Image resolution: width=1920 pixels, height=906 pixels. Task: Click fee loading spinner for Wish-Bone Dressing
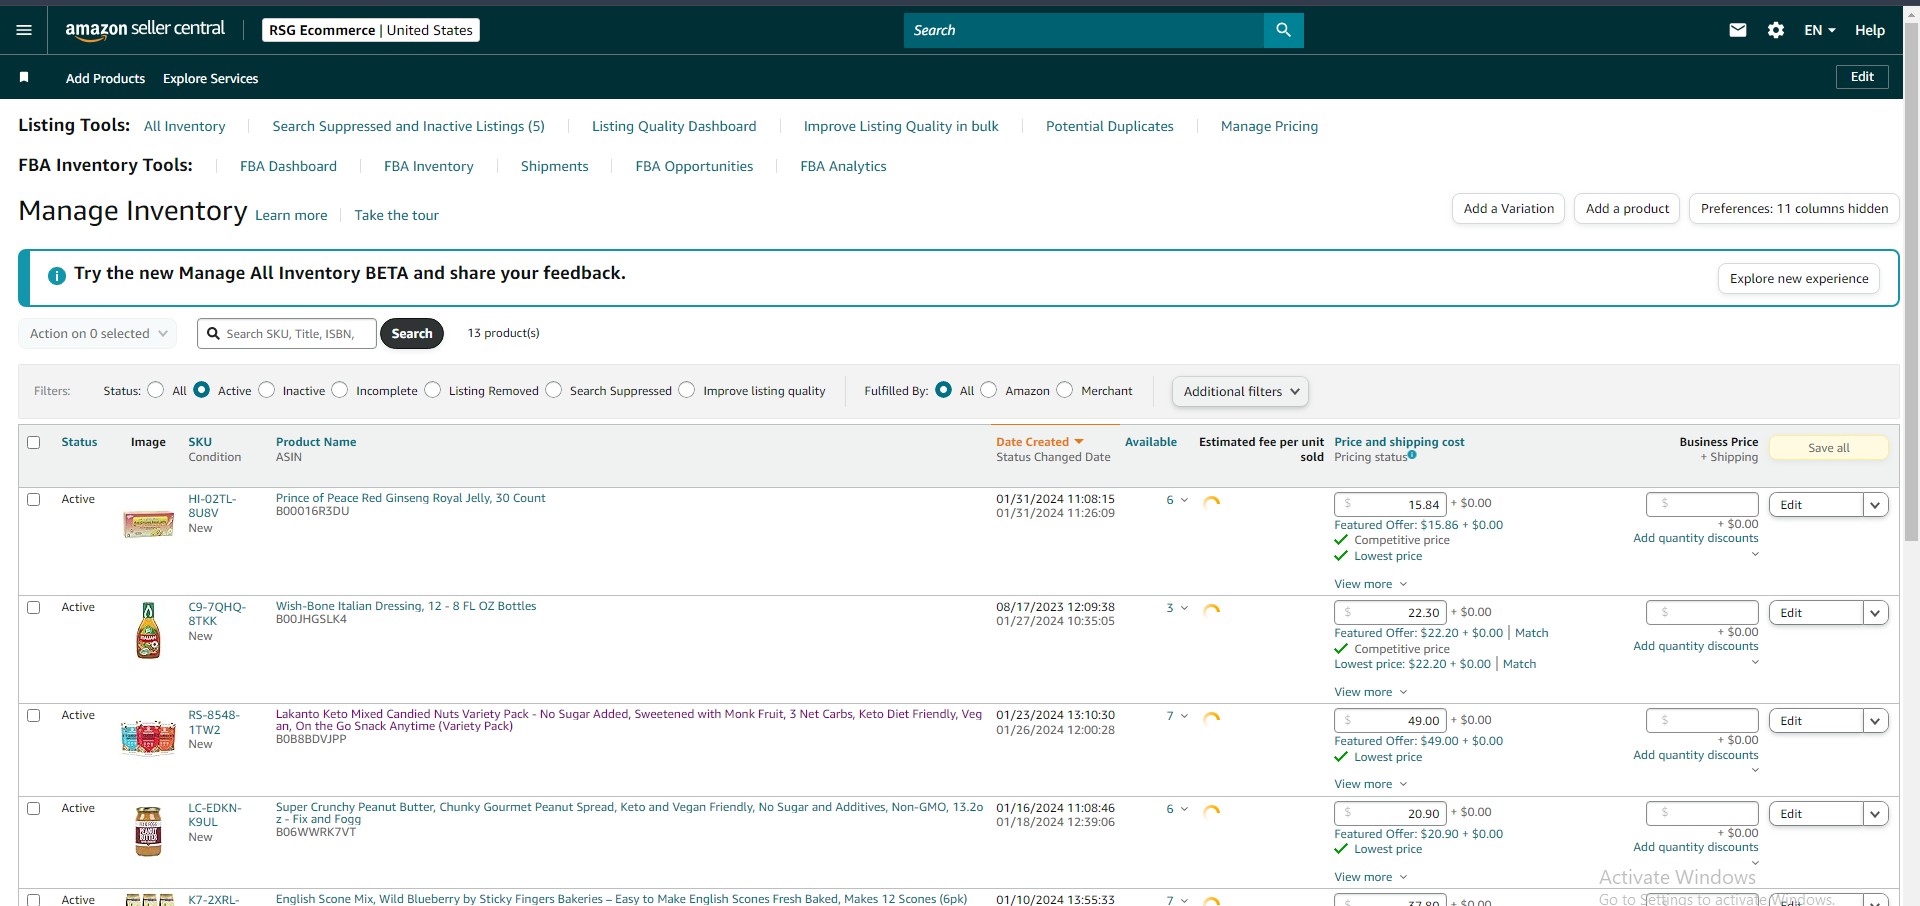(x=1212, y=610)
